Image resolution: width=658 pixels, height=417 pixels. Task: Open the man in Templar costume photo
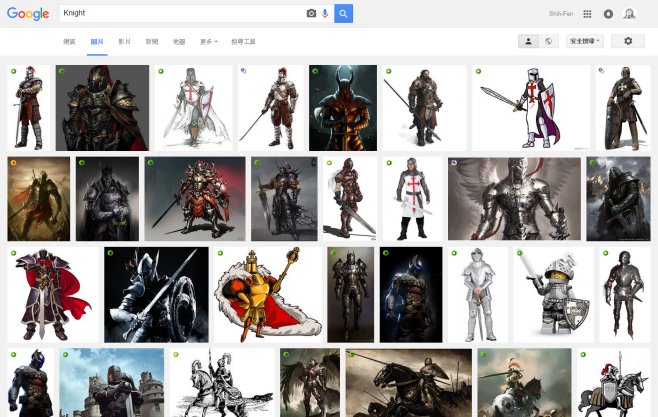[413, 199]
